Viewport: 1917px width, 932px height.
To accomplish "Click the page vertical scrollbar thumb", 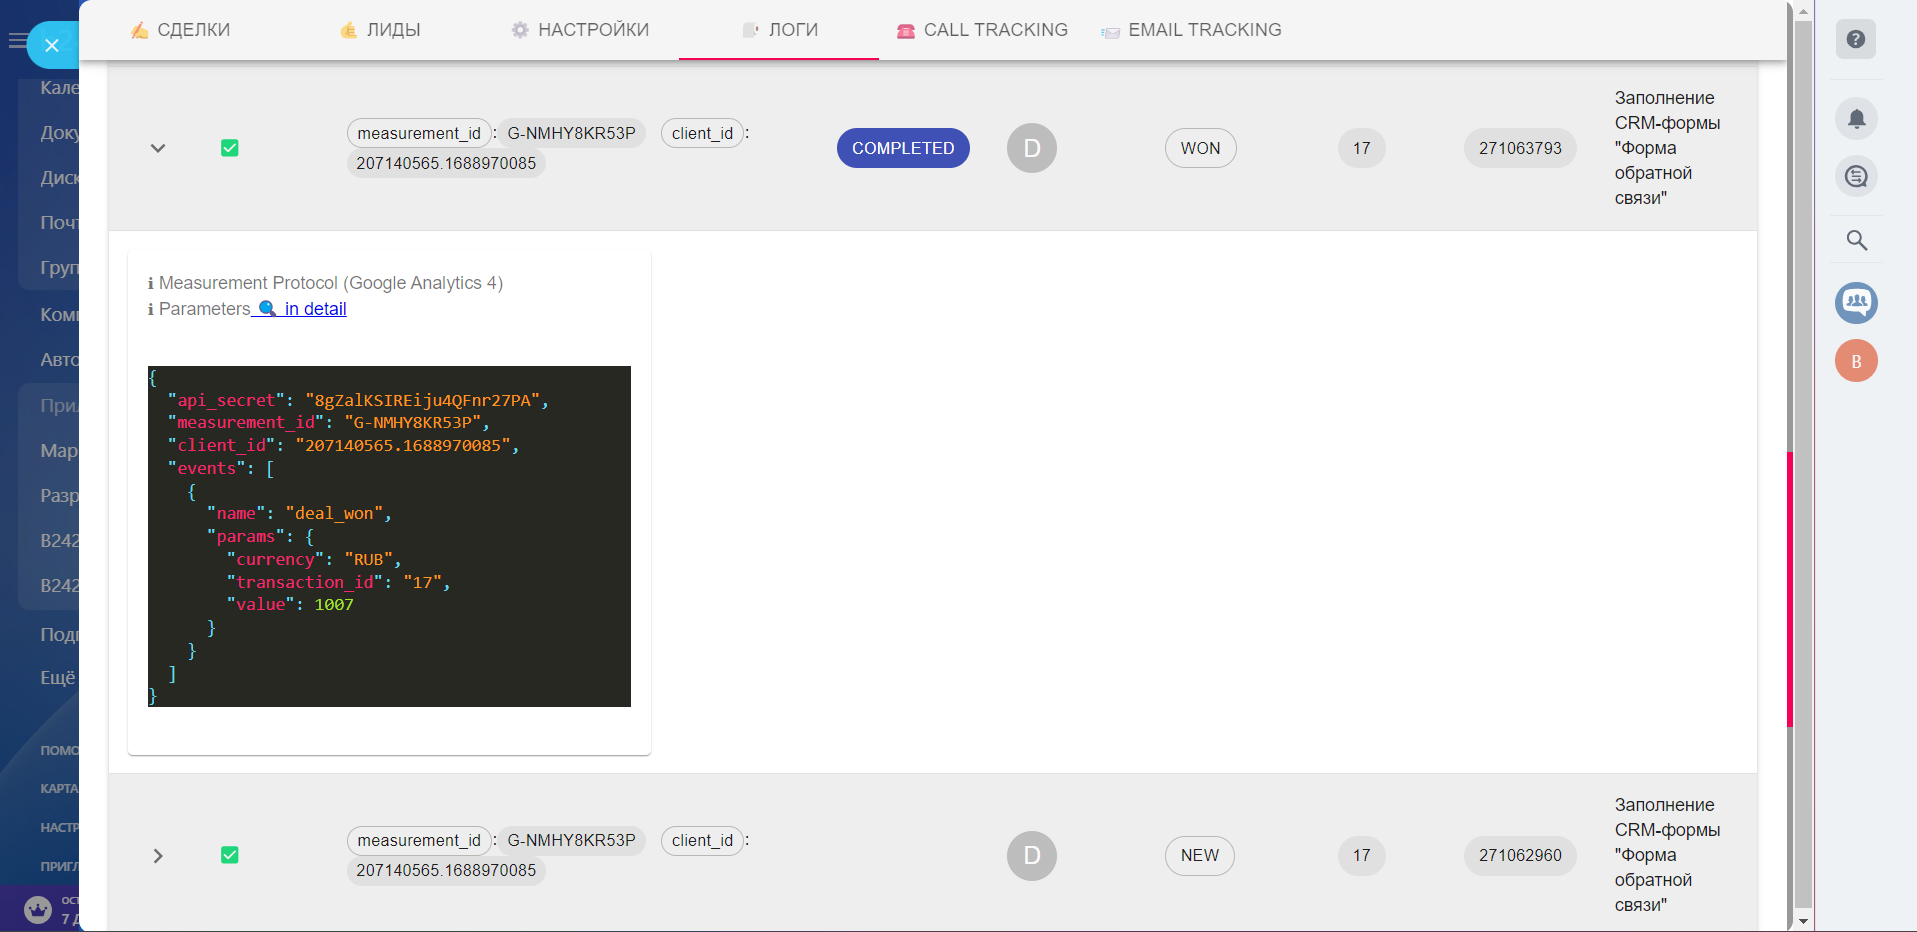I will pos(1803,465).
